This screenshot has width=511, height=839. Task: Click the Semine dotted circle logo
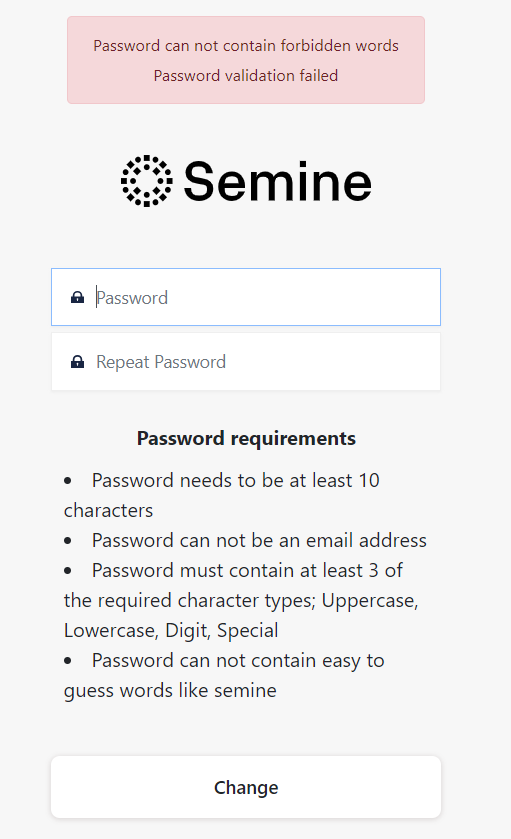147,181
